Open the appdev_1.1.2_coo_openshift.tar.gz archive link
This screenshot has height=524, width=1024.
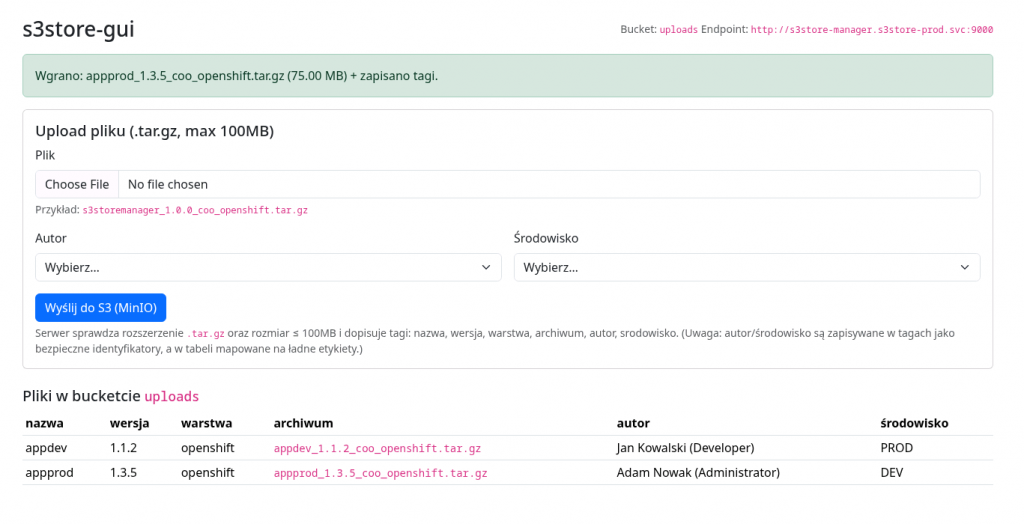click(377, 448)
